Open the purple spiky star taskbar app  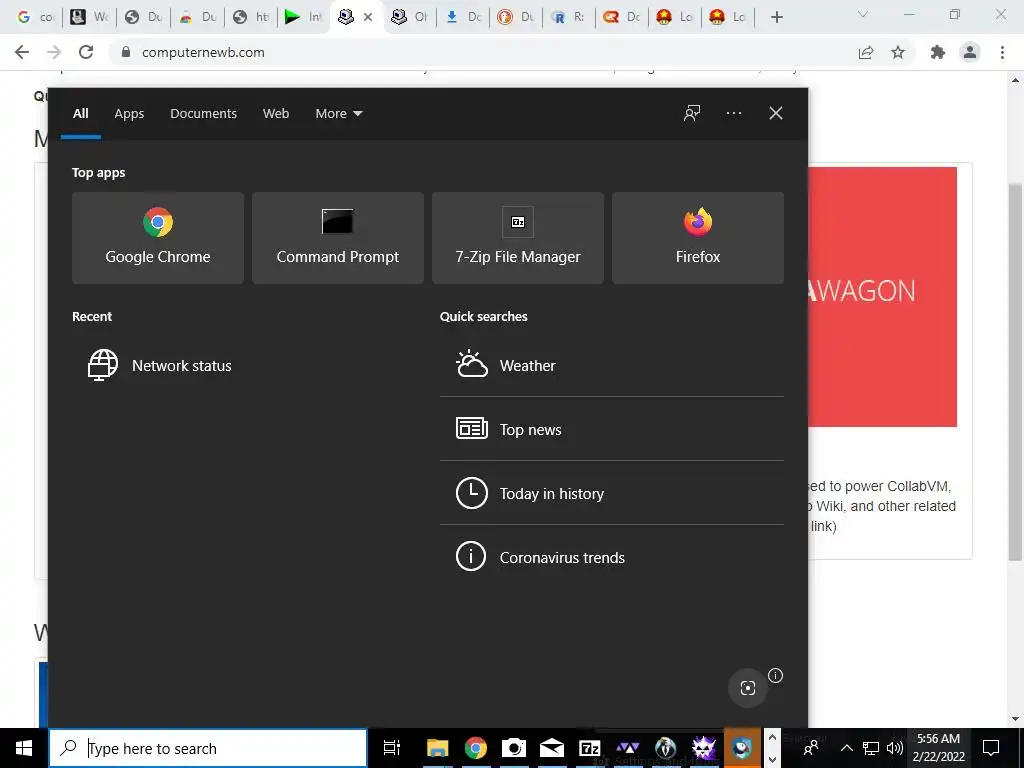tap(703, 748)
